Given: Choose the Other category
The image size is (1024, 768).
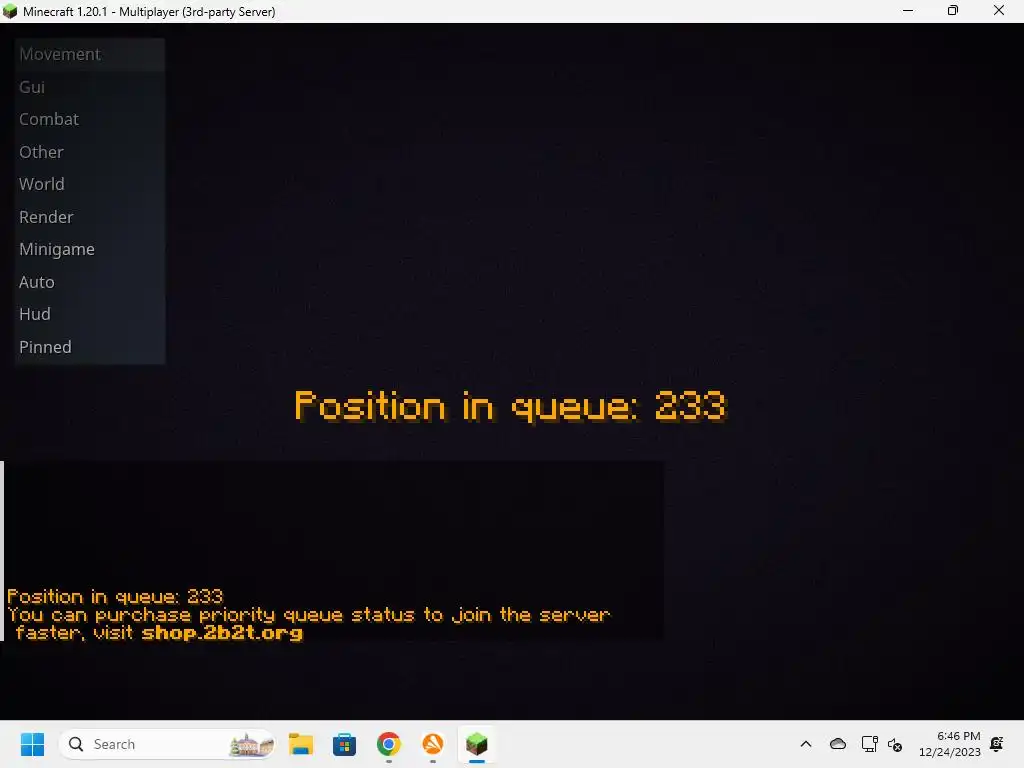Looking at the screenshot, I should click(x=89, y=152).
